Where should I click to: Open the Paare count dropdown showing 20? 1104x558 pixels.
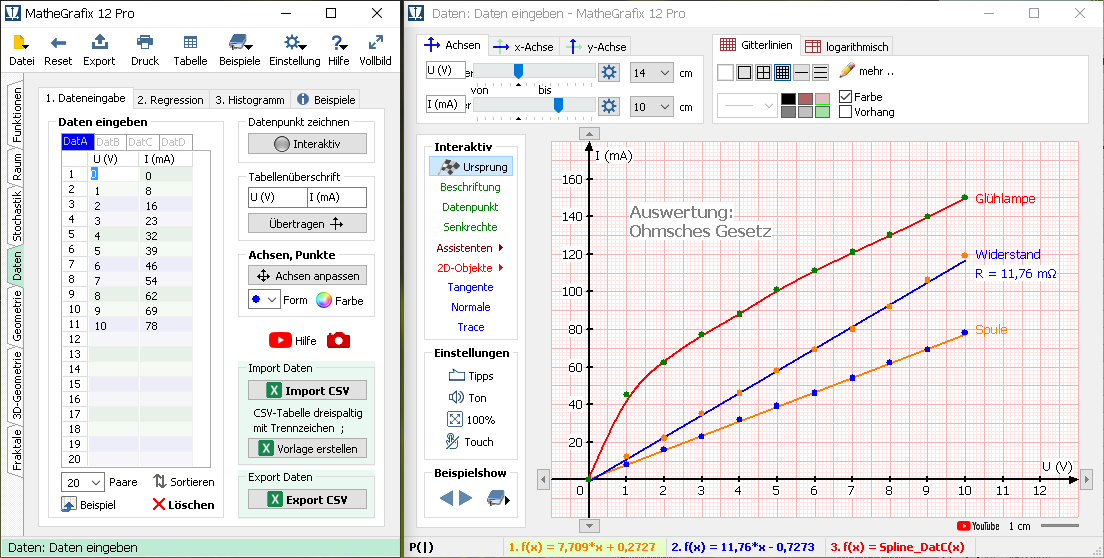(83, 482)
